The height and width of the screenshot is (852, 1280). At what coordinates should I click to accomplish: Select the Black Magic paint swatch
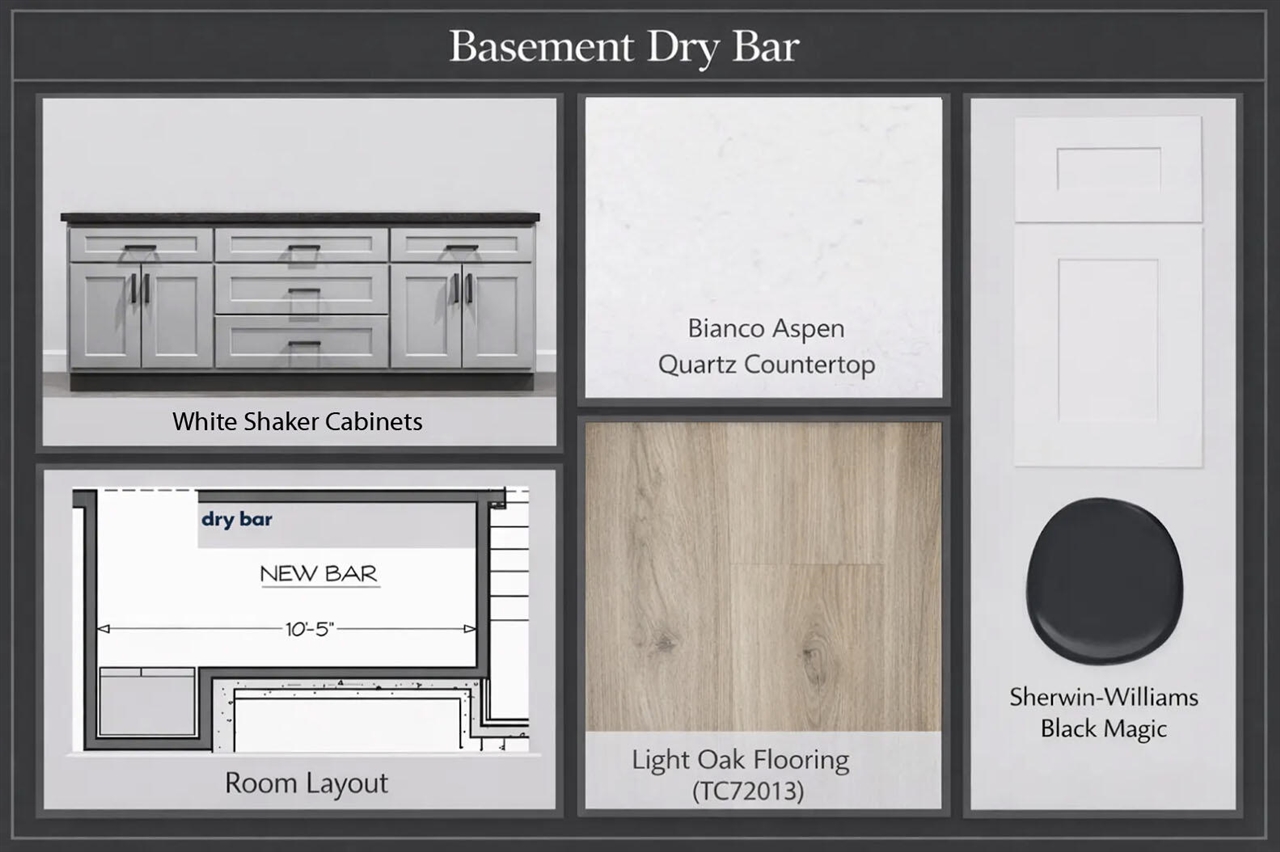1104,581
